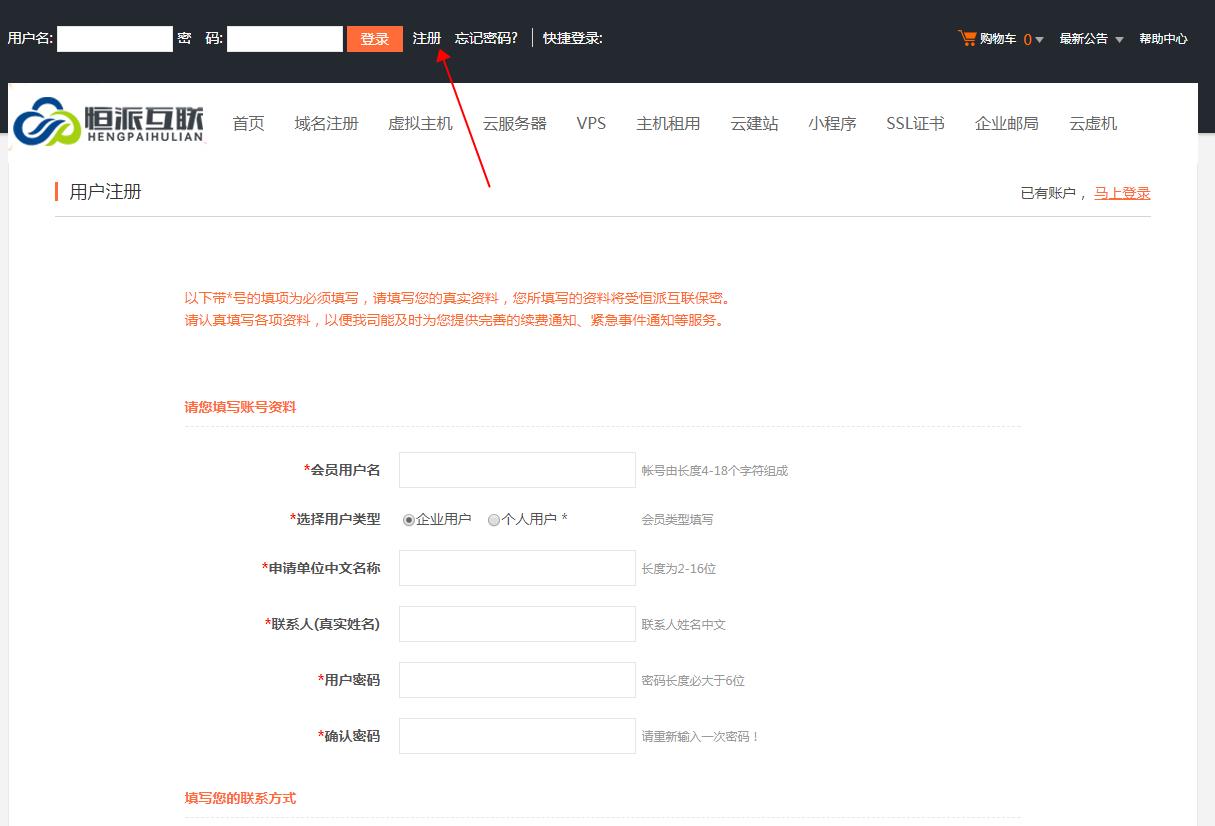Select 虚拟主机 from the navigation bar
Viewport: 1215px width, 826px height.
[420, 123]
